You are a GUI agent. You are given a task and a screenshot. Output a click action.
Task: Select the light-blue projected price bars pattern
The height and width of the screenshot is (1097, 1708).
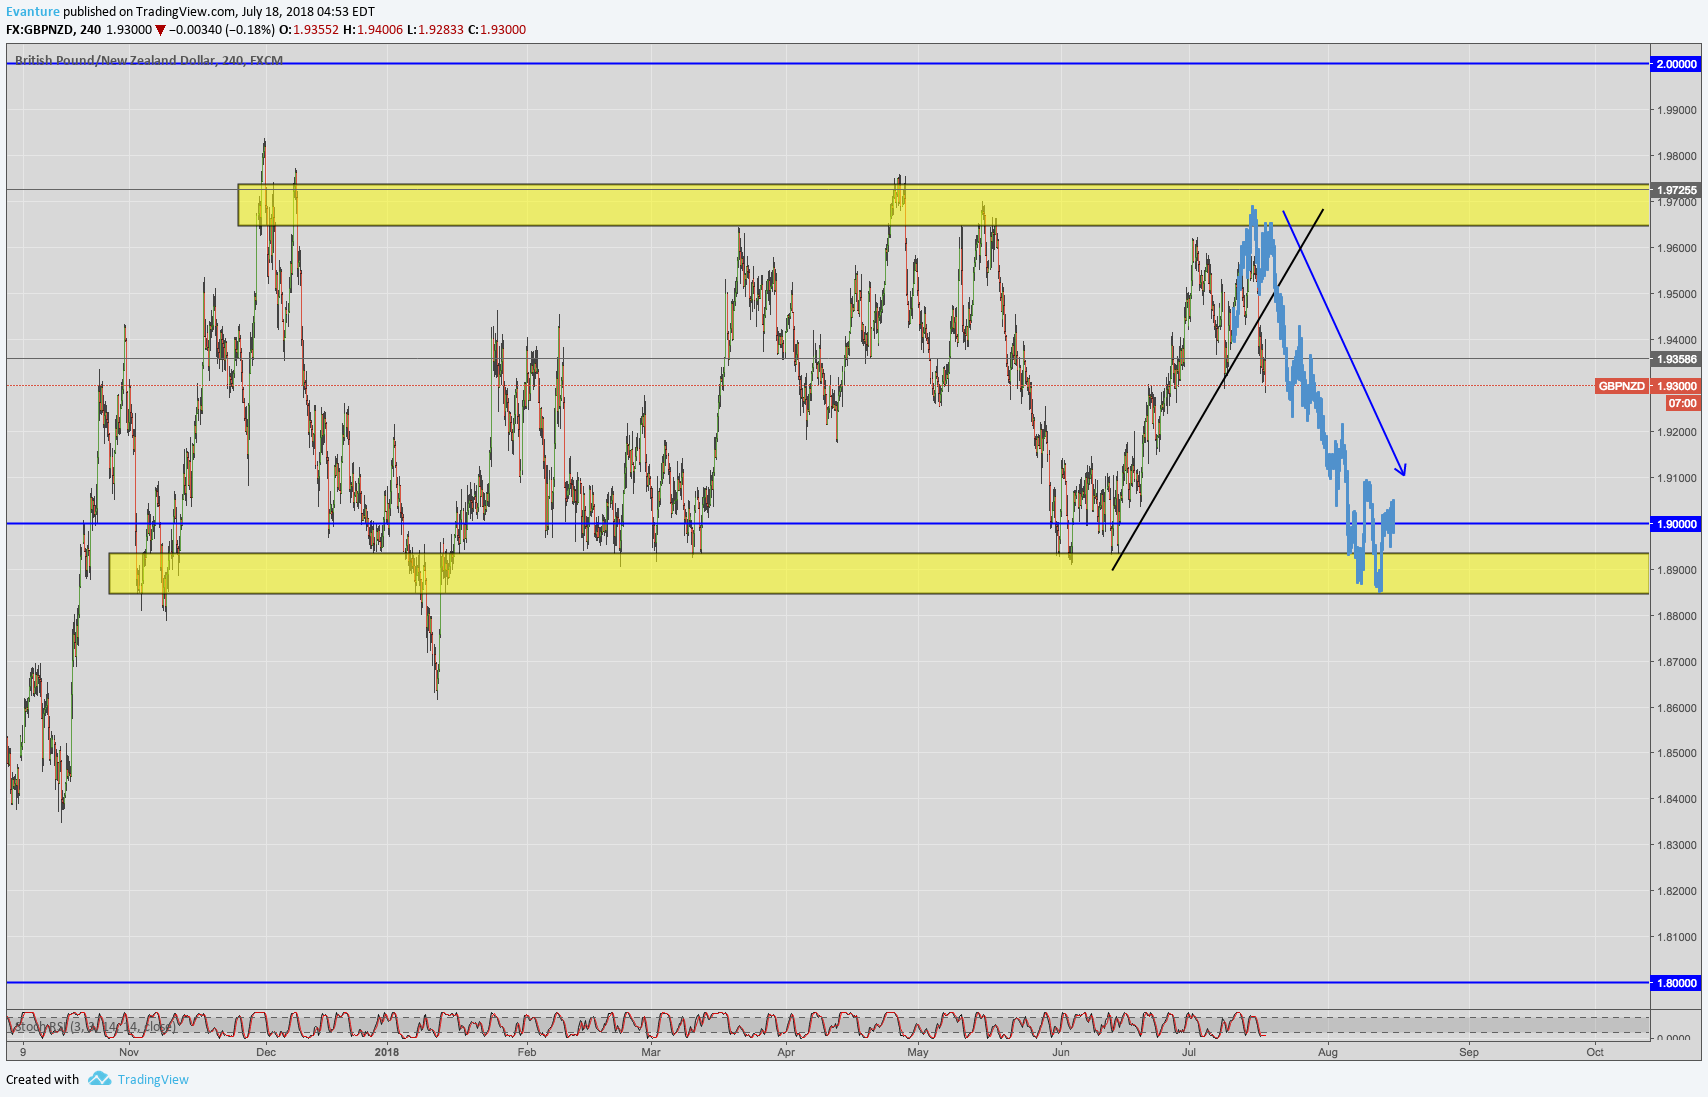[x=1312, y=398]
